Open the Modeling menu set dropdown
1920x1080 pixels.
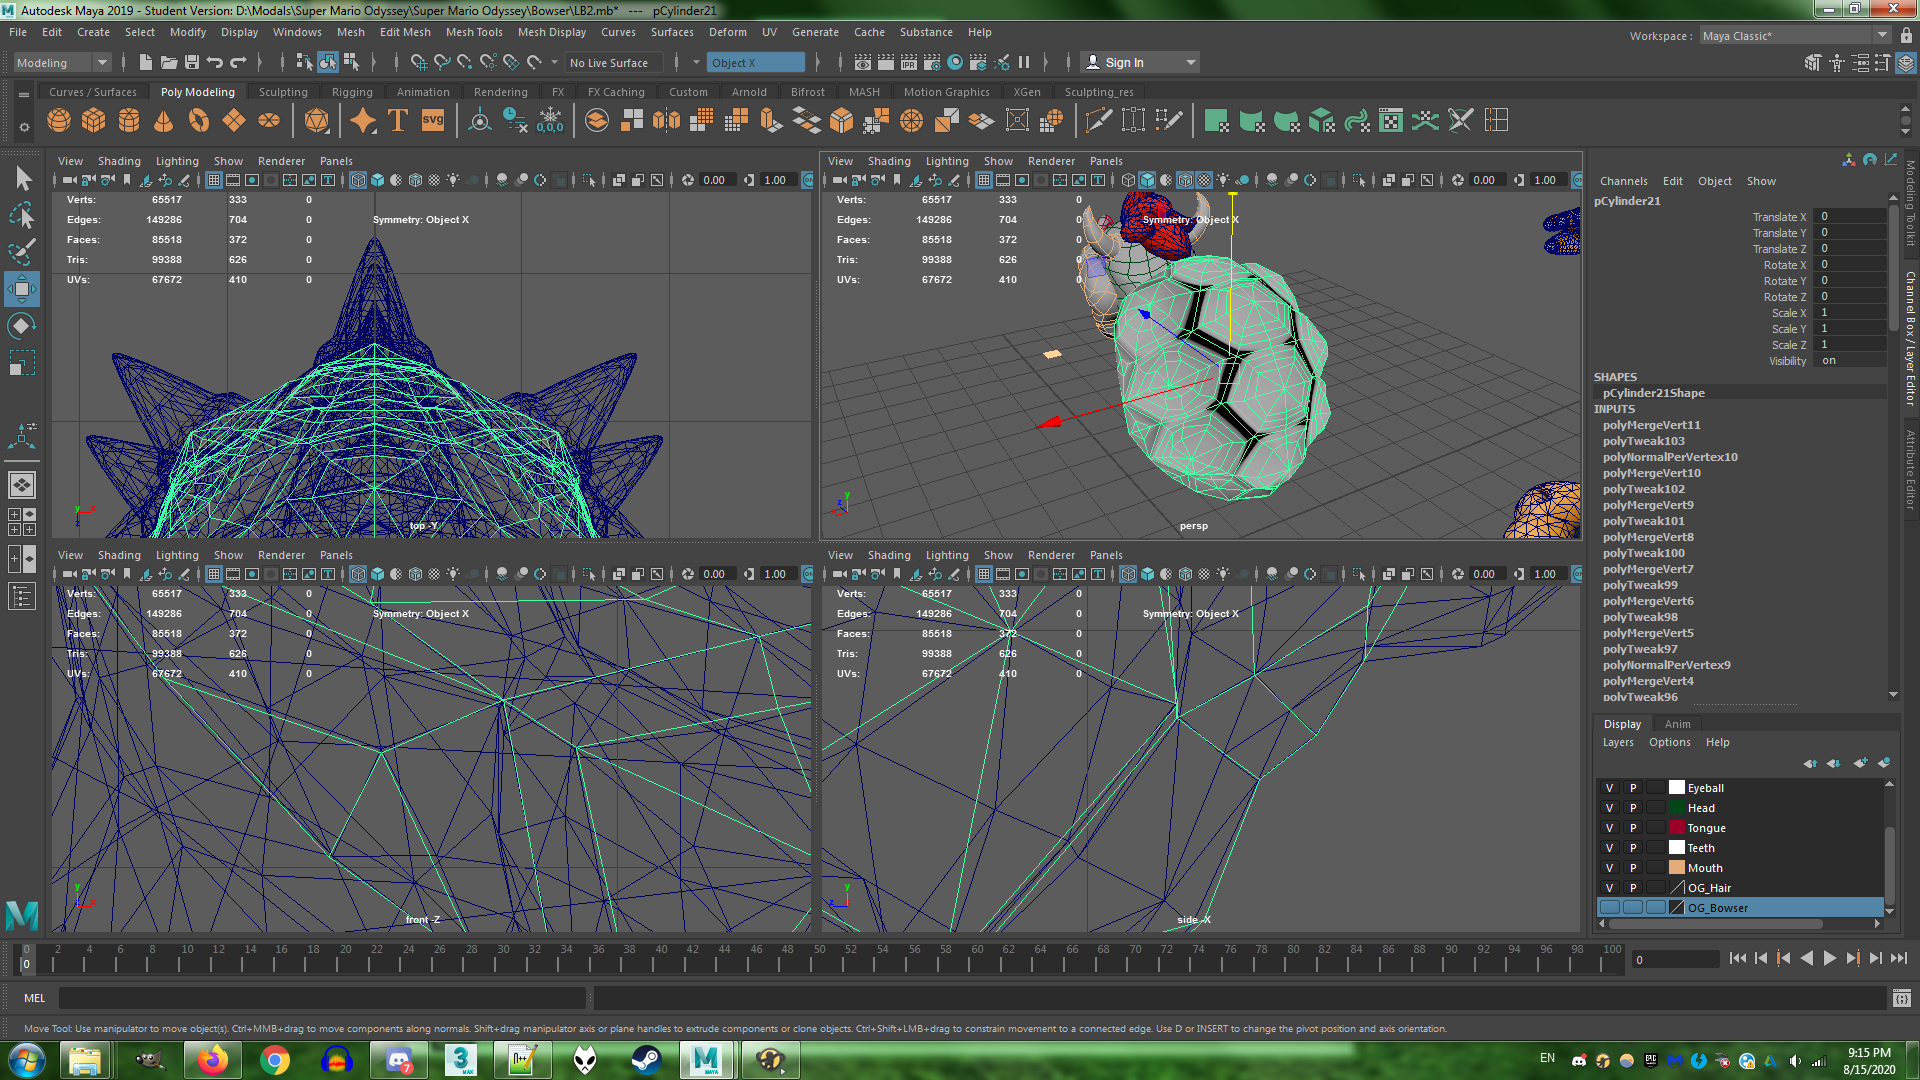click(x=62, y=63)
